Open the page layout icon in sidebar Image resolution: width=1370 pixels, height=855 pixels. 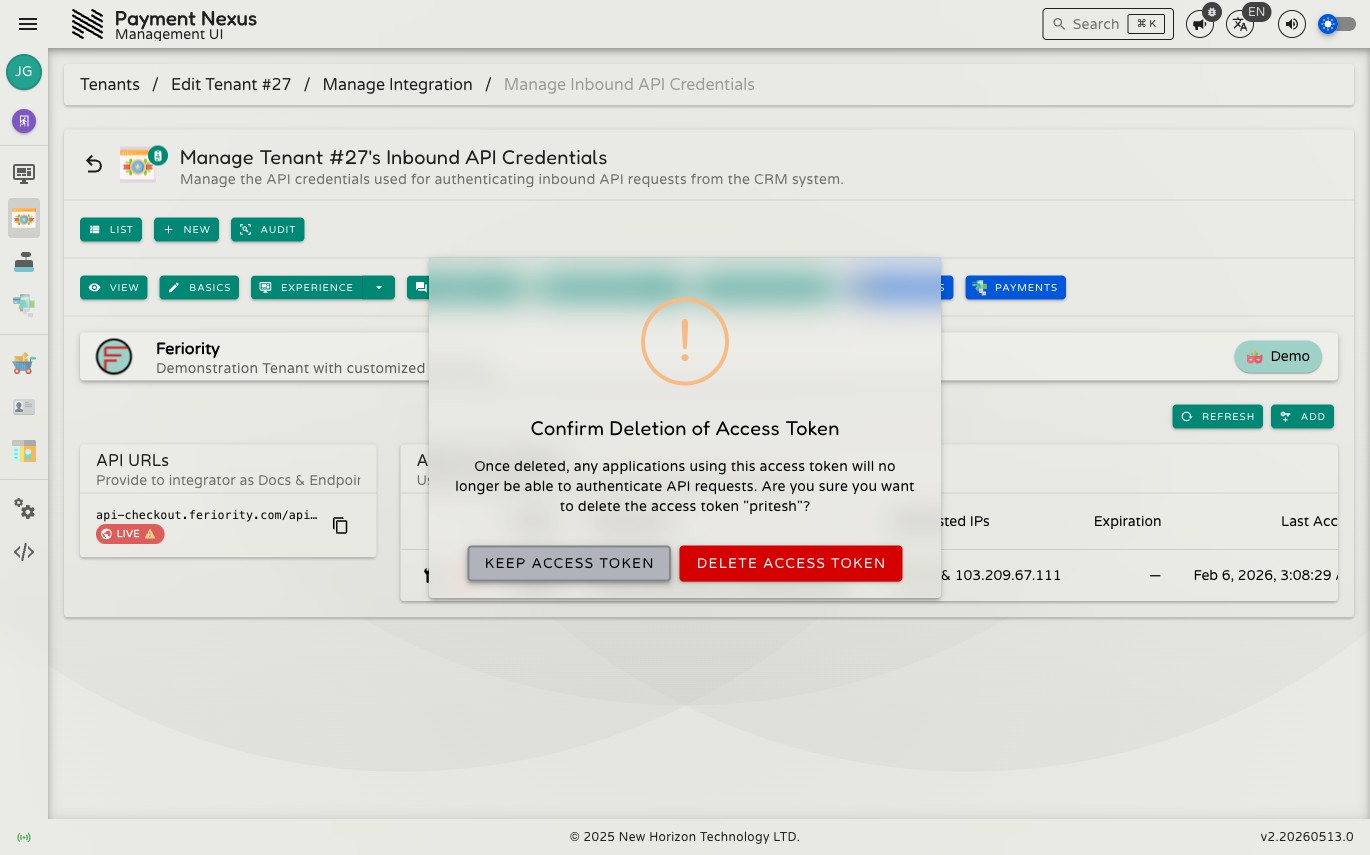pos(24,451)
